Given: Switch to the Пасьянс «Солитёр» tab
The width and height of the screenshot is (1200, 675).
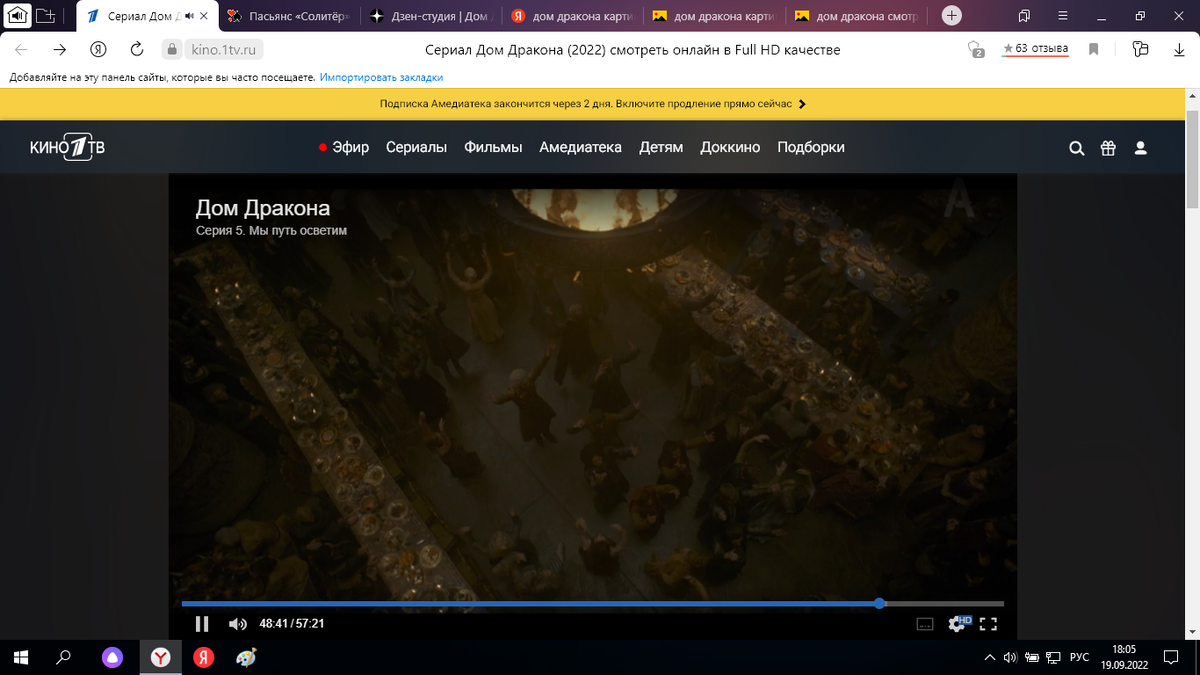Looking at the screenshot, I should (291, 16).
